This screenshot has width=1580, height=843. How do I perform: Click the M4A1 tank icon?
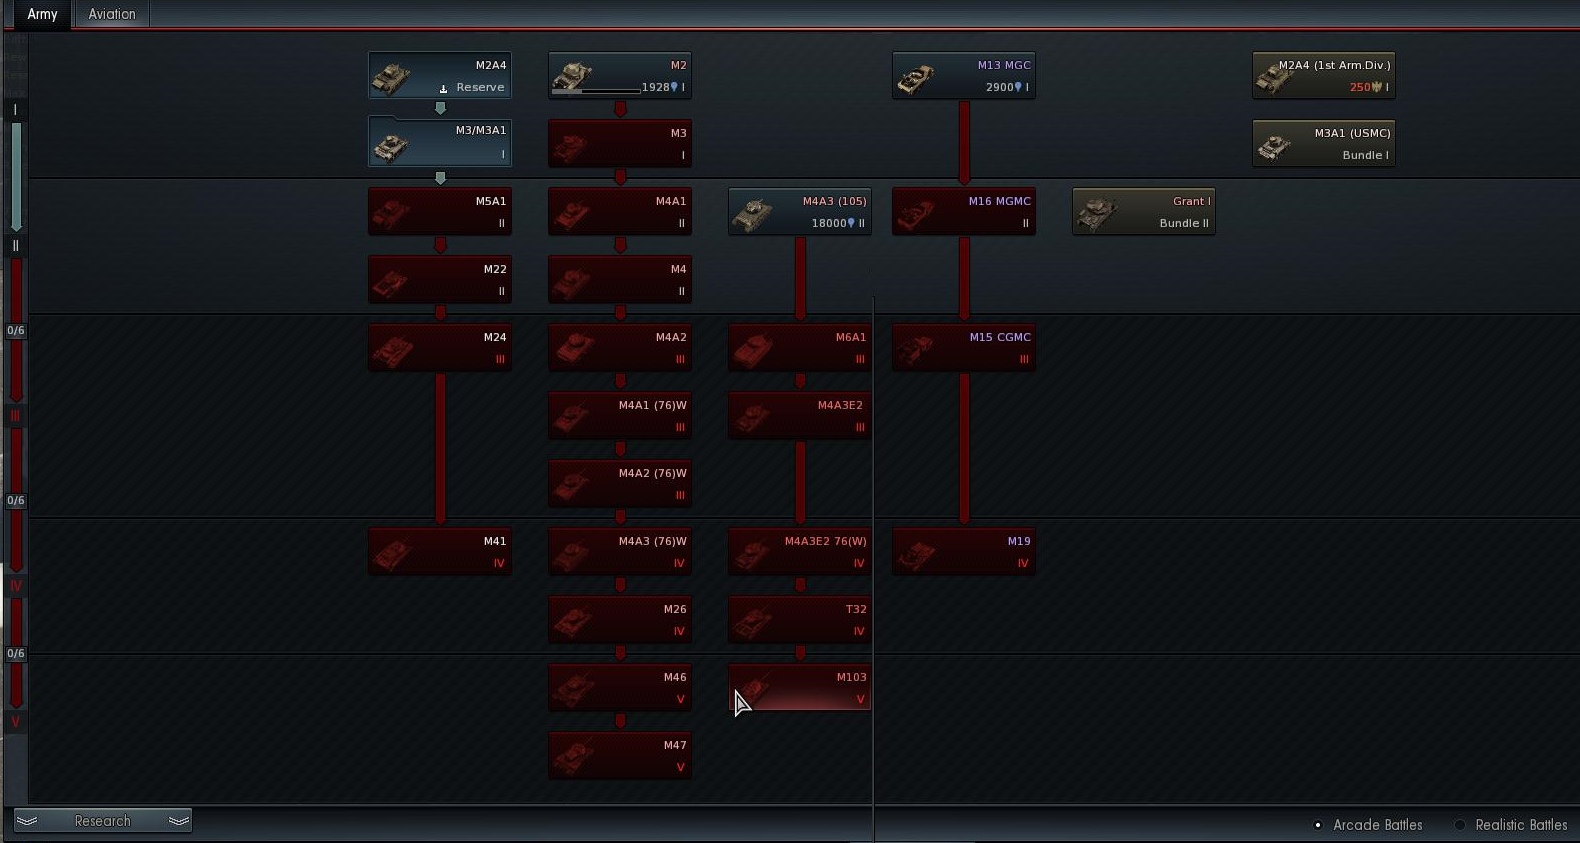(572, 213)
